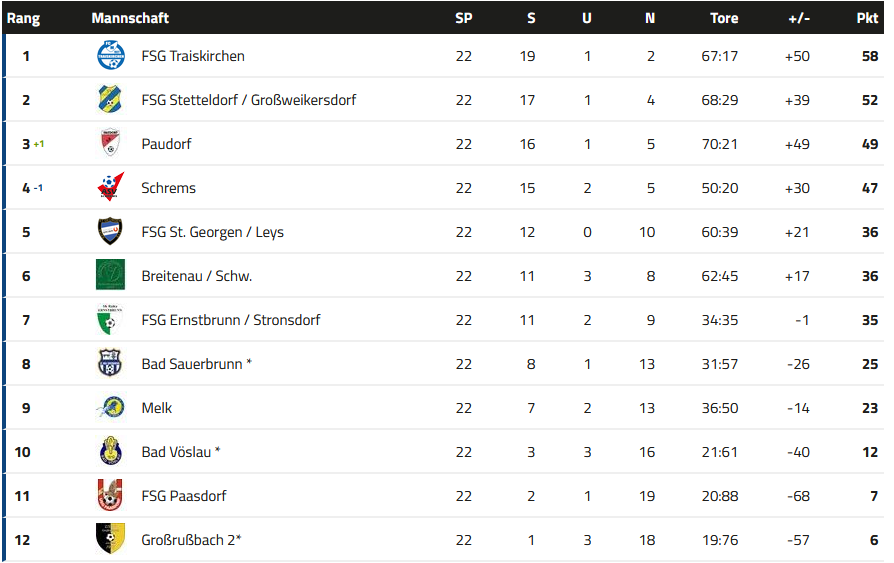Click the Rang column header
The image size is (894, 563).
coord(23,18)
